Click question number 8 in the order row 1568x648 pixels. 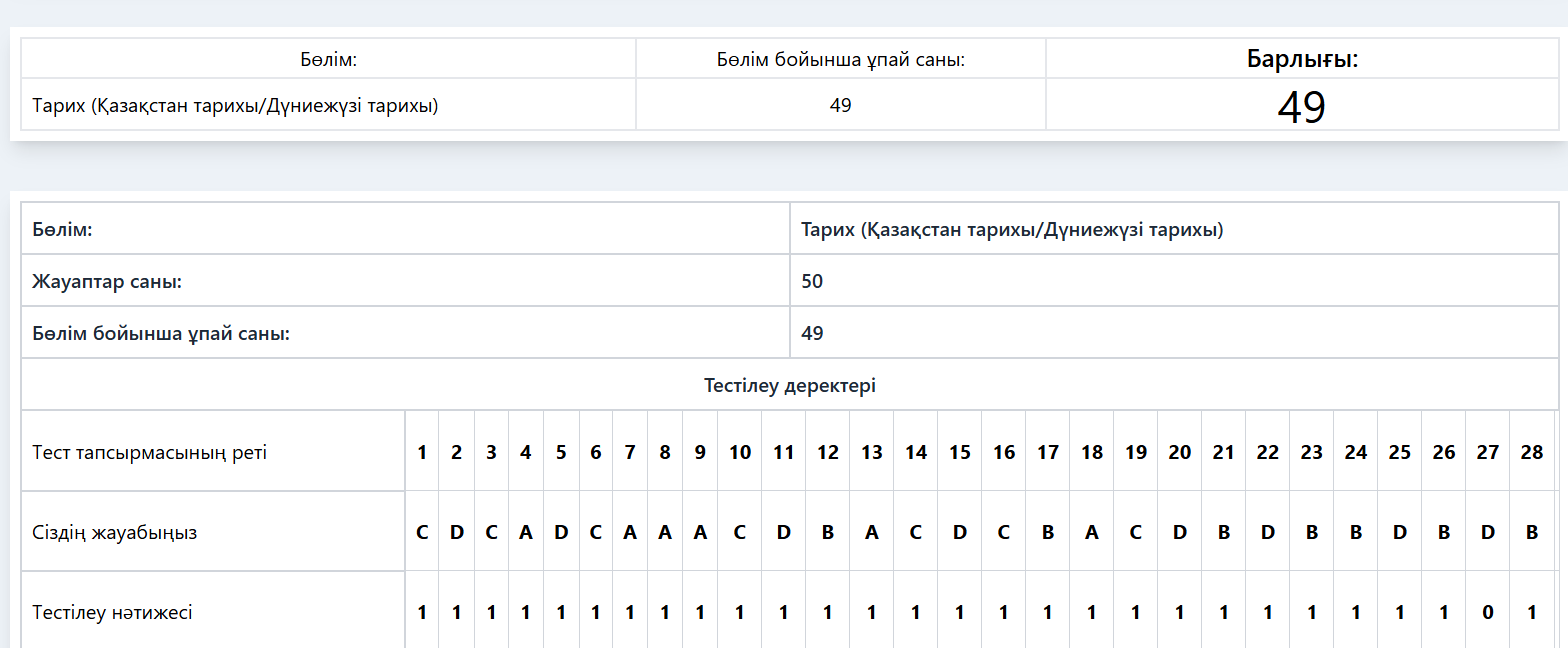click(665, 452)
